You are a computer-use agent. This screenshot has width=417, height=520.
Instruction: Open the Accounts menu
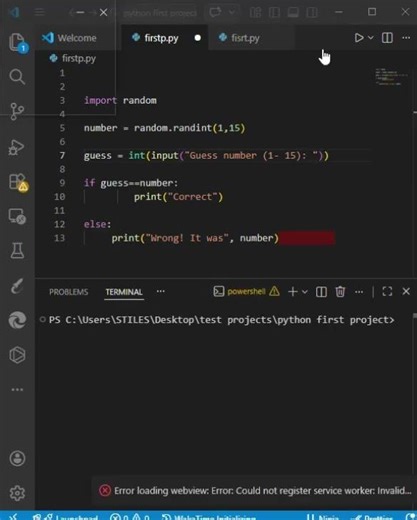click(17, 458)
